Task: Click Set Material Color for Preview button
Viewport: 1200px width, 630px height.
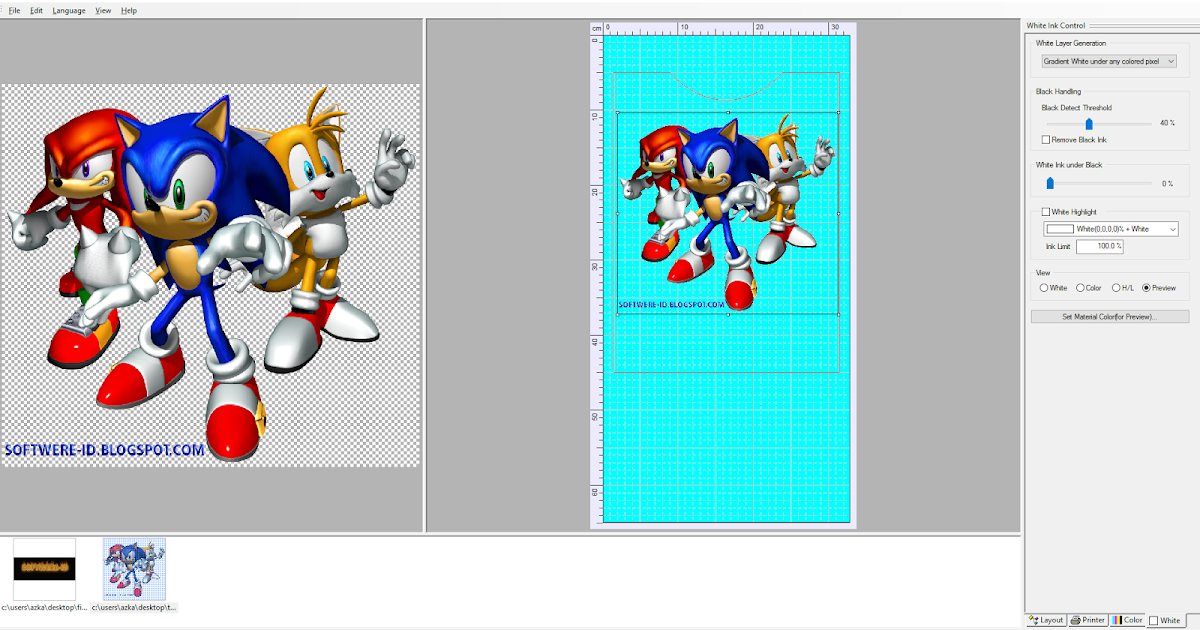Action: [x=1110, y=316]
